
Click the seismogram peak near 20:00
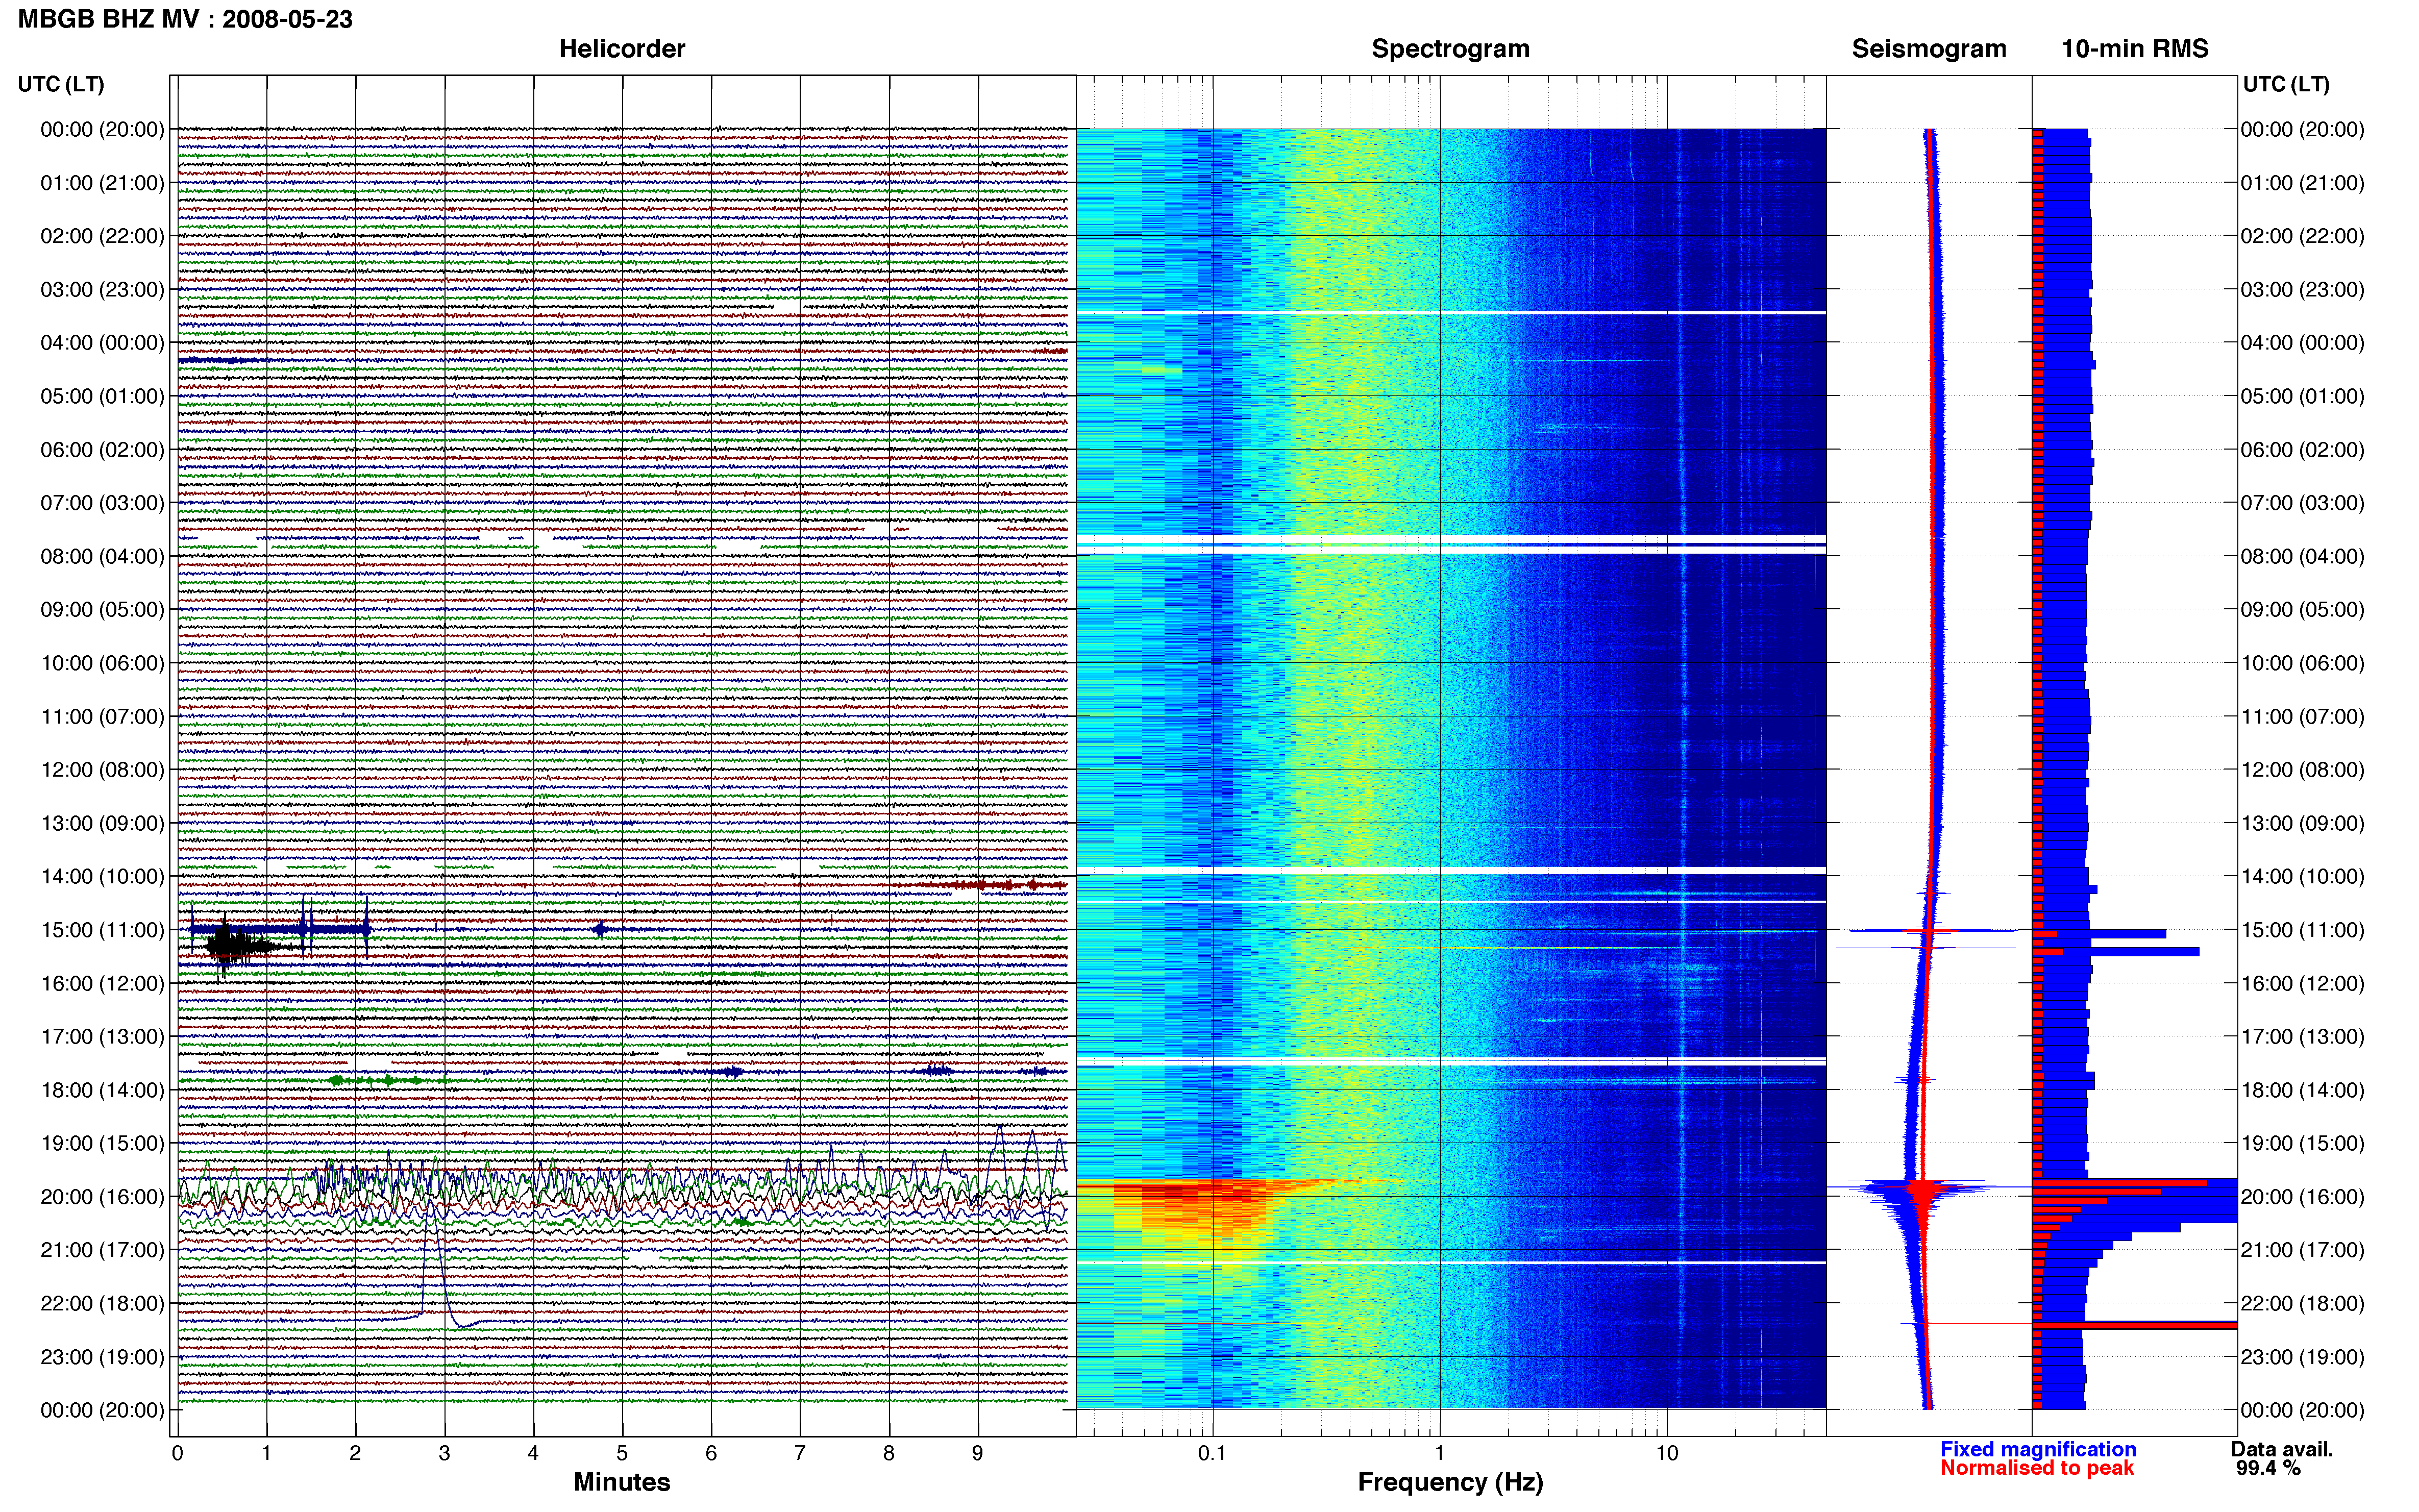click(1922, 1189)
